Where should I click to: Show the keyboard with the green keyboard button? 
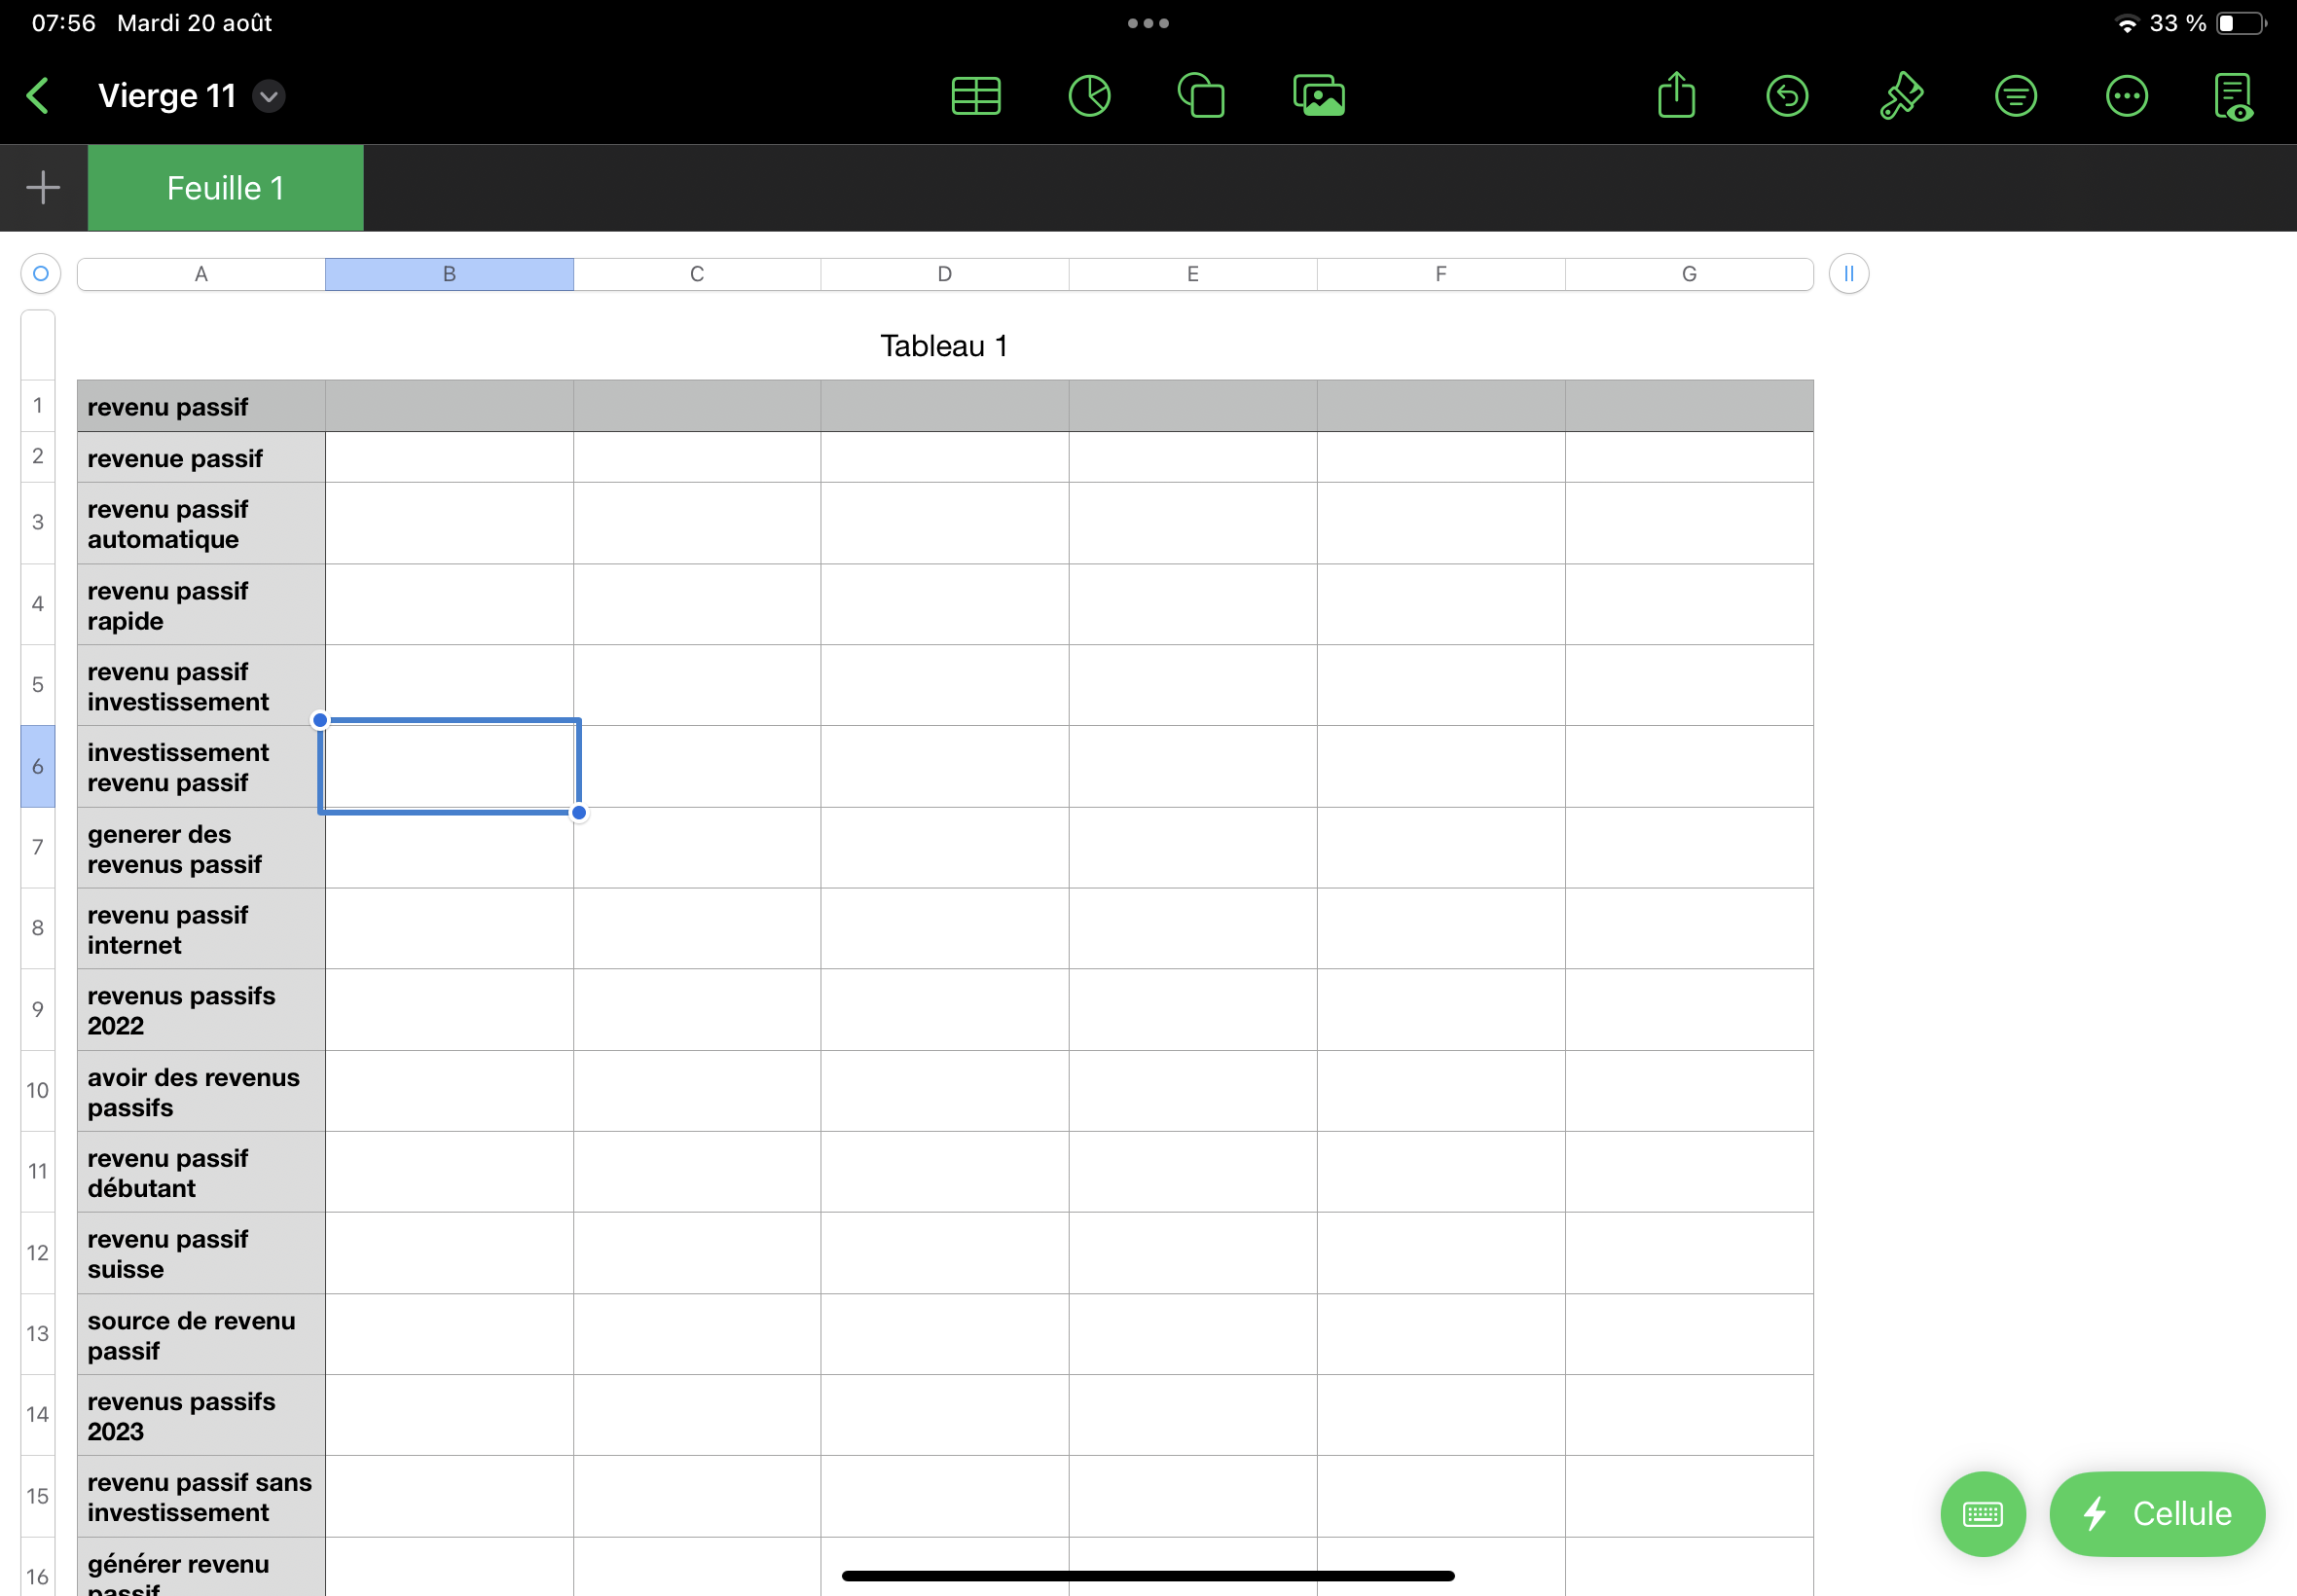click(1982, 1514)
